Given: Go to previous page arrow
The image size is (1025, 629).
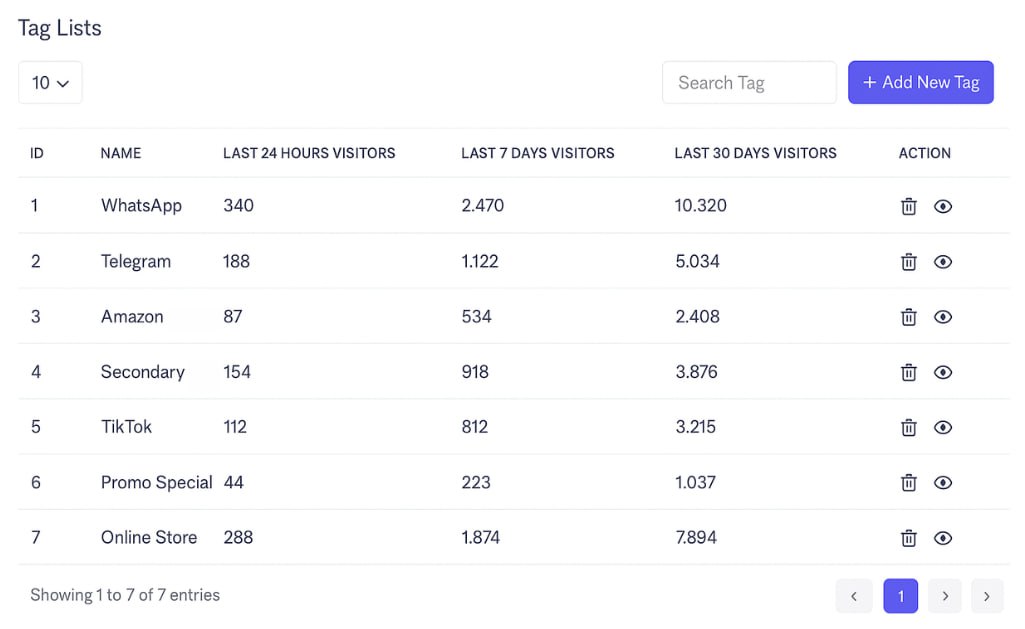Looking at the screenshot, I should pos(853,596).
